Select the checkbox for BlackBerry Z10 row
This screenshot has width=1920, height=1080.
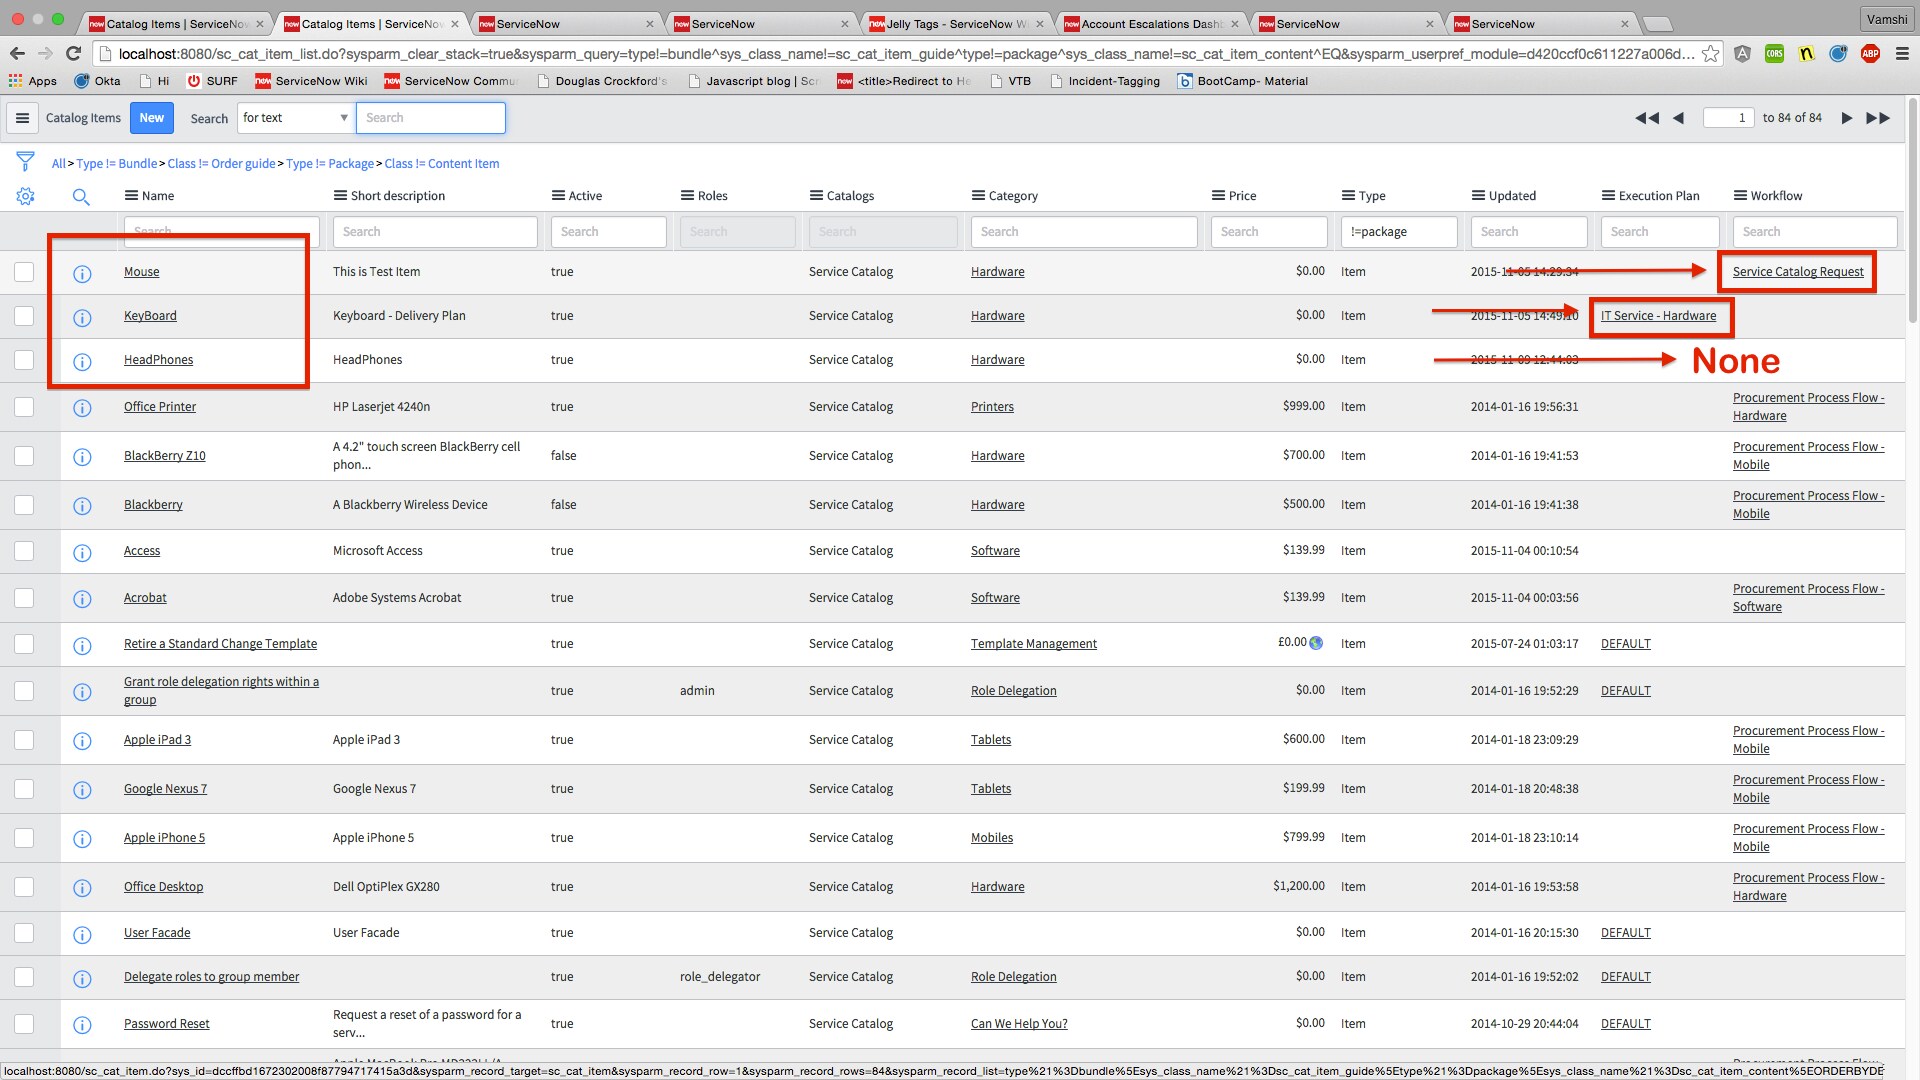(23, 455)
